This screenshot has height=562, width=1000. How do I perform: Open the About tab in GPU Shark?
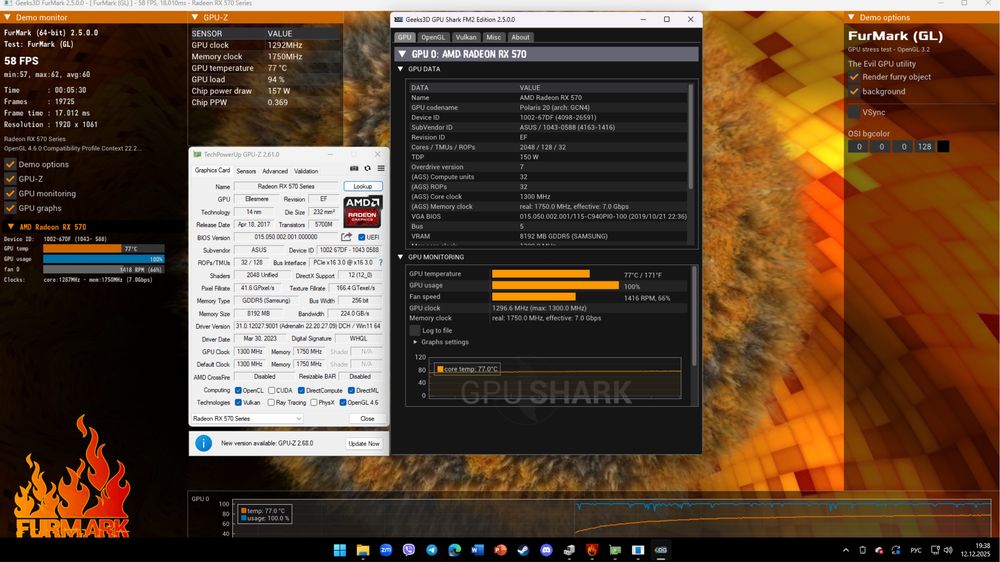point(520,37)
